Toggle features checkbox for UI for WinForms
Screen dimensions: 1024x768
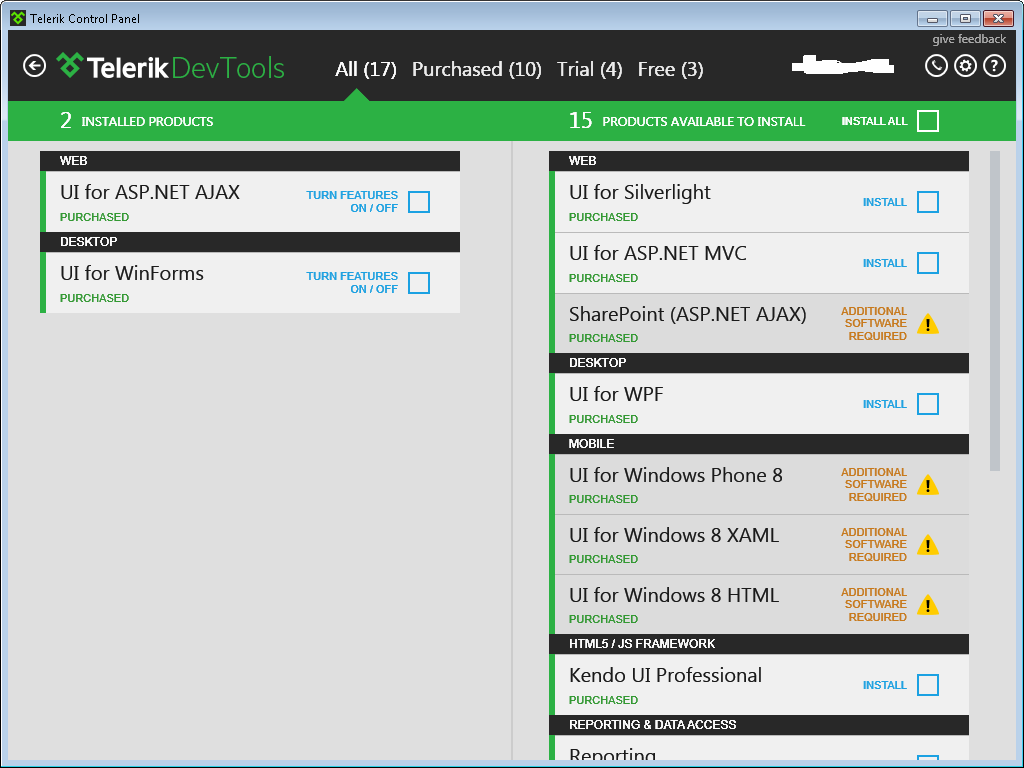click(419, 283)
